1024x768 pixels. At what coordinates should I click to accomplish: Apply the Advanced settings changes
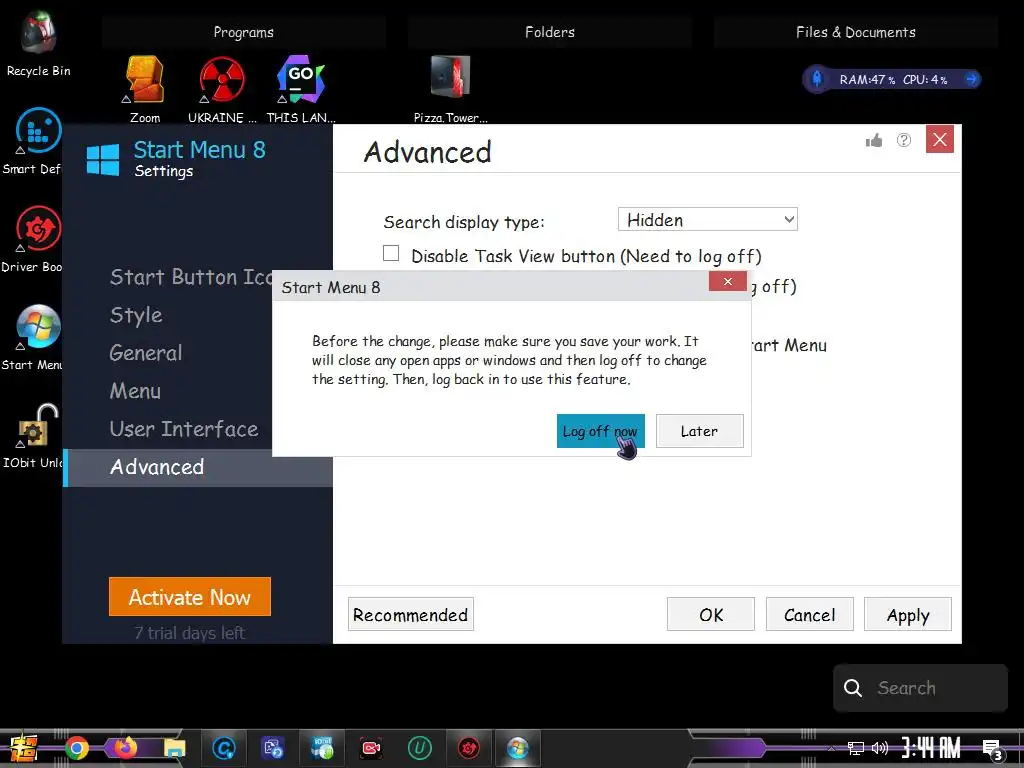[x=908, y=615]
